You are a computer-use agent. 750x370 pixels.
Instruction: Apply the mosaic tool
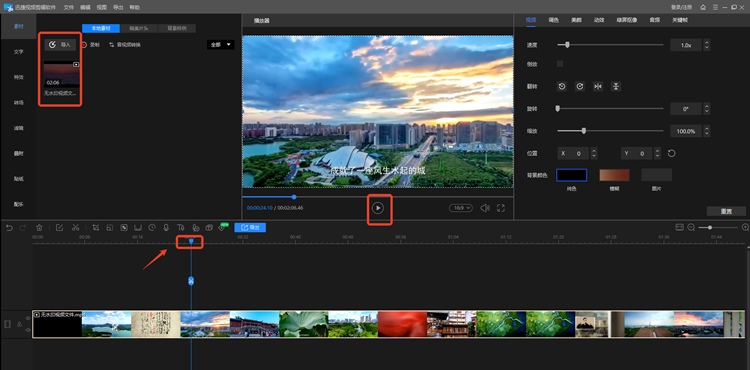click(124, 228)
